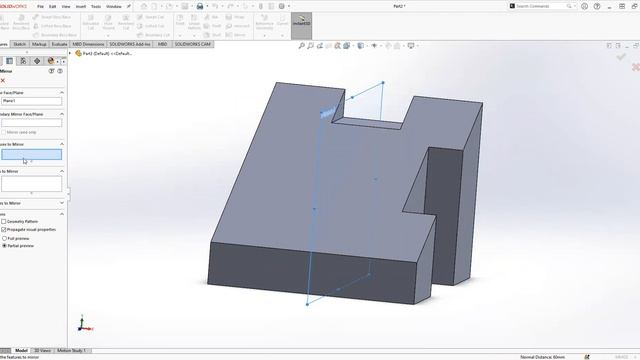Open the dropdown arrow beside the Print icon

point(207,6)
